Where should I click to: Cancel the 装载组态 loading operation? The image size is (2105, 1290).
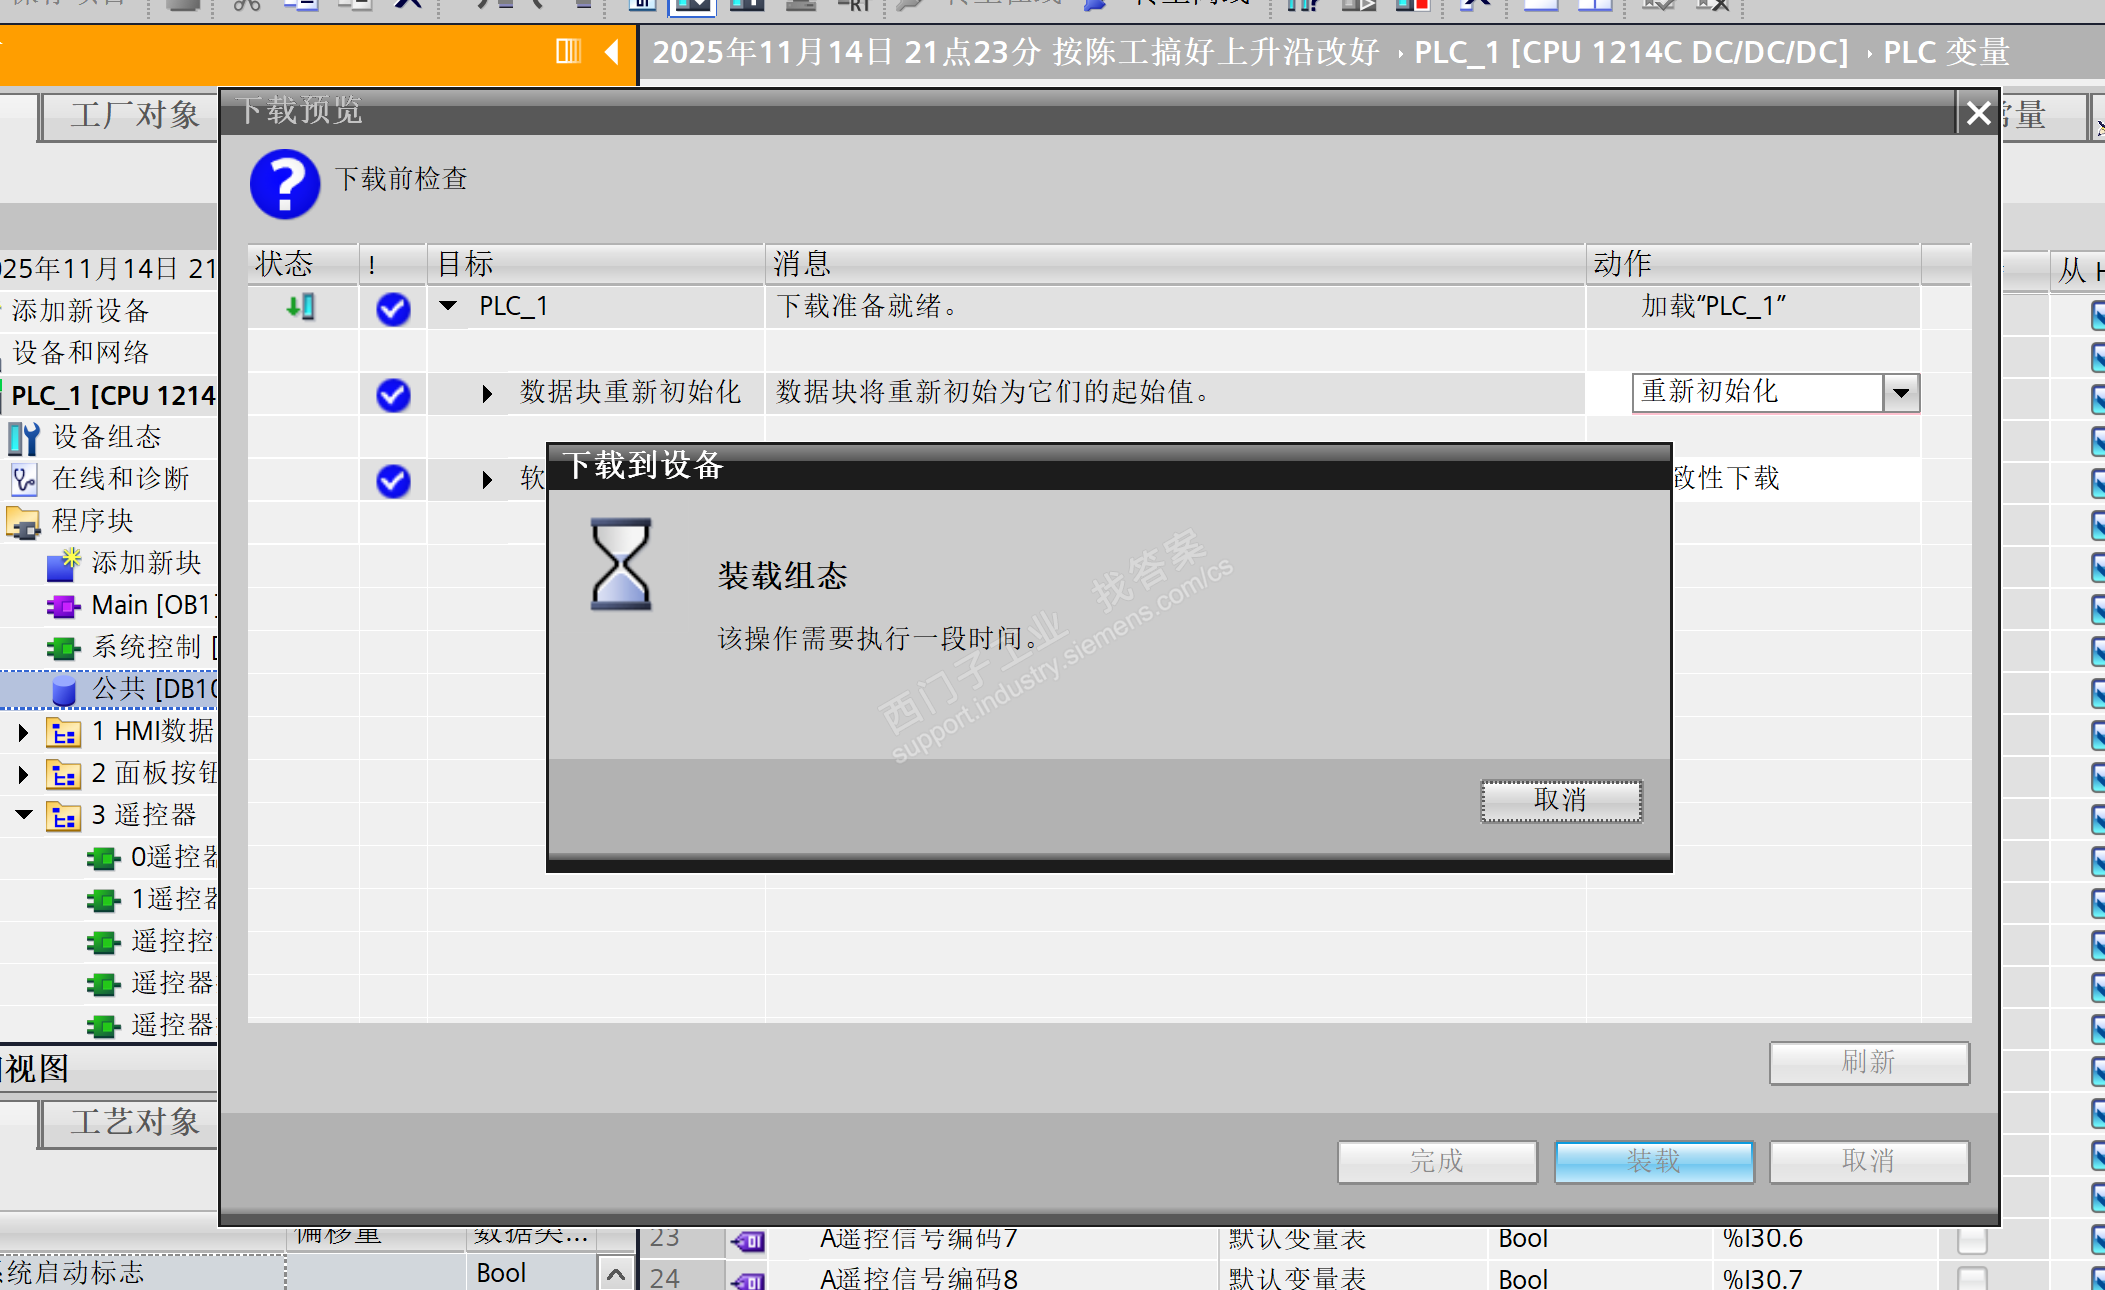(1560, 801)
